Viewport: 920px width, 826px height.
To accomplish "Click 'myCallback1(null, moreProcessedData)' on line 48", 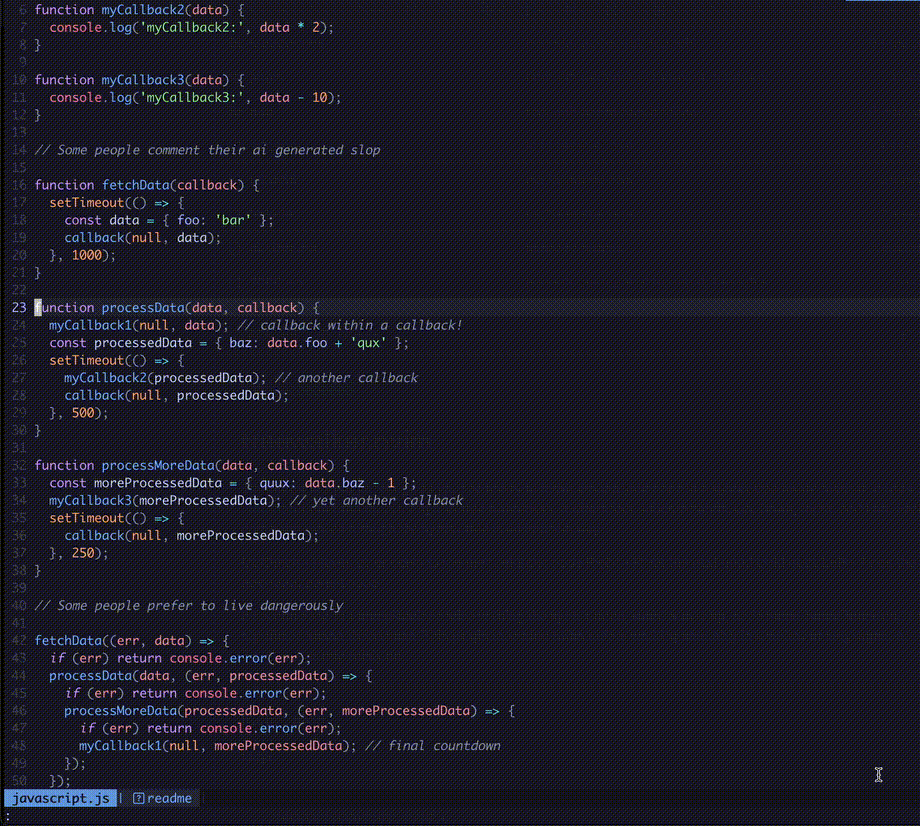I will 214,746.
